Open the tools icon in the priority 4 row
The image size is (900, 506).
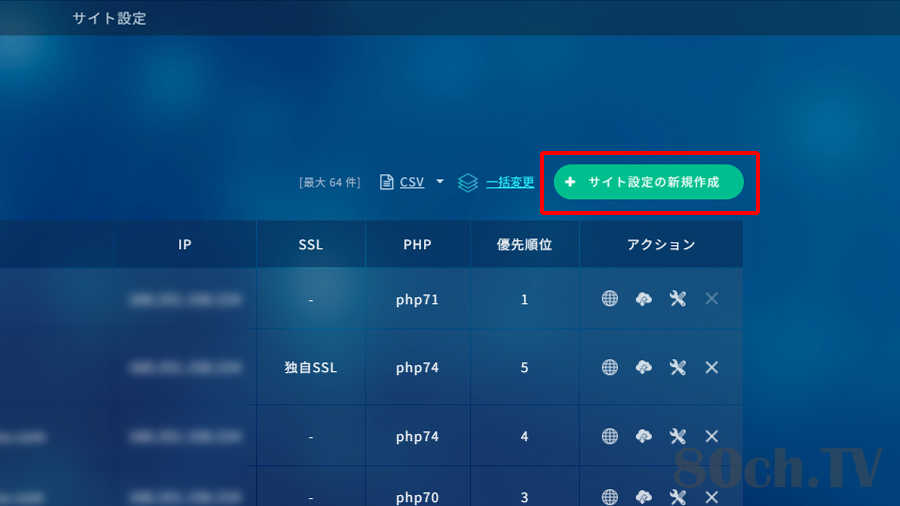pyautogui.click(x=678, y=436)
